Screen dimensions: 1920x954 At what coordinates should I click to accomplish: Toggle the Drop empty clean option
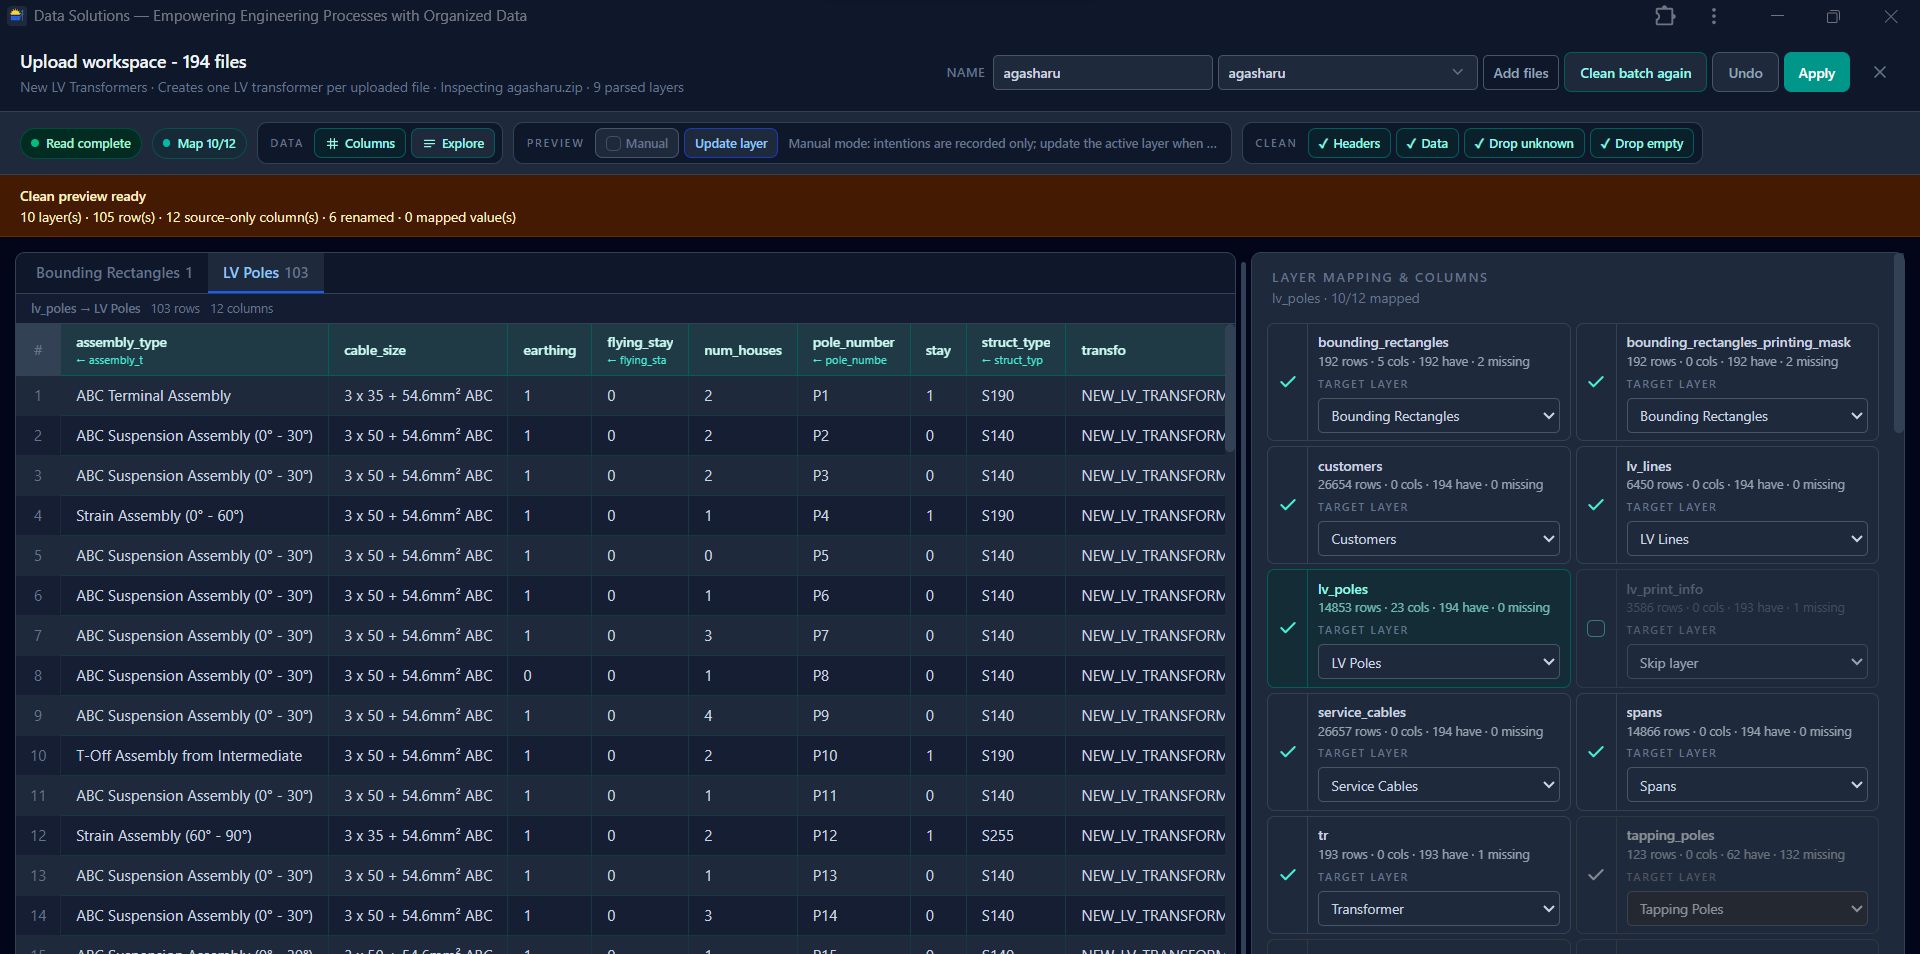pos(1642,143)
